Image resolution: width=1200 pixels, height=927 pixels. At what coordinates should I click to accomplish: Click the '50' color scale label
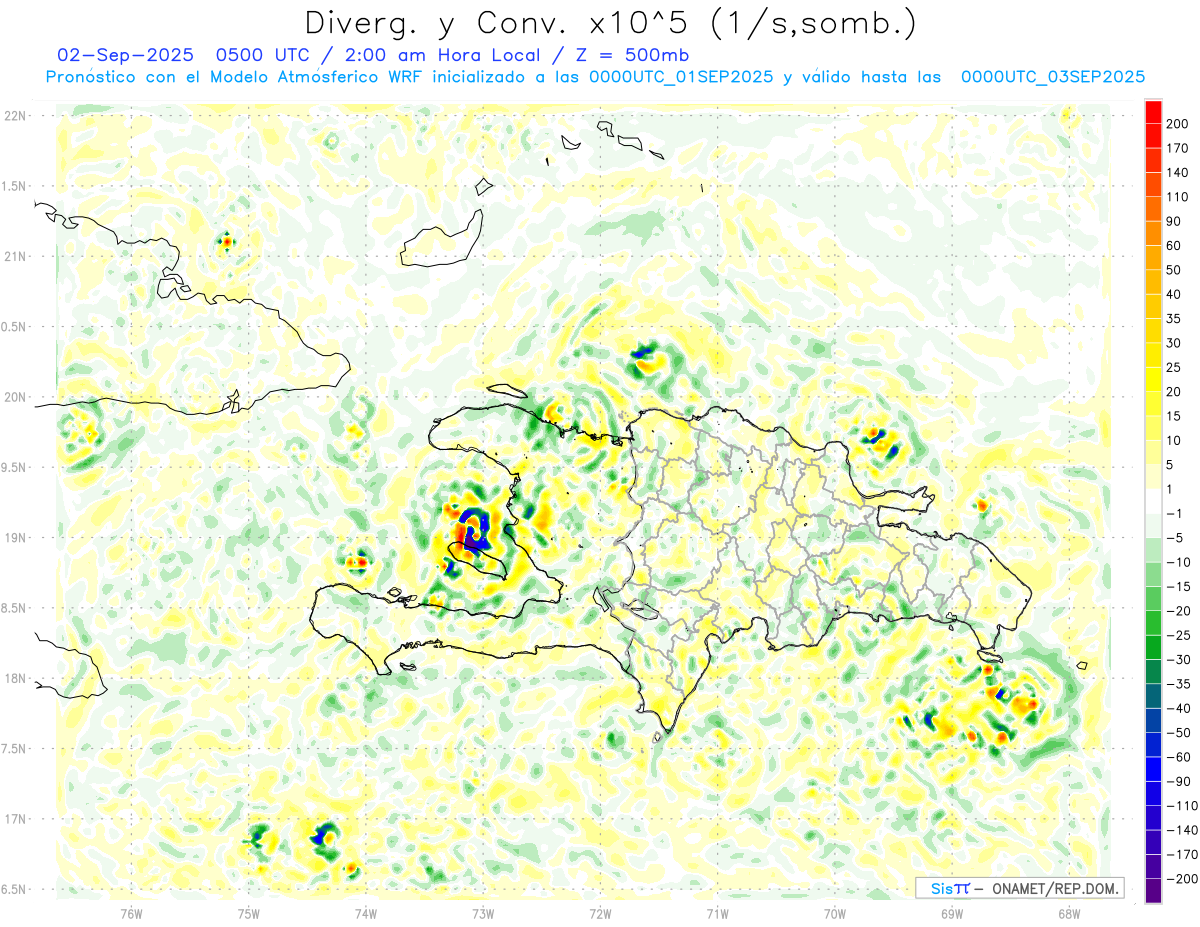coord(1176,270)
